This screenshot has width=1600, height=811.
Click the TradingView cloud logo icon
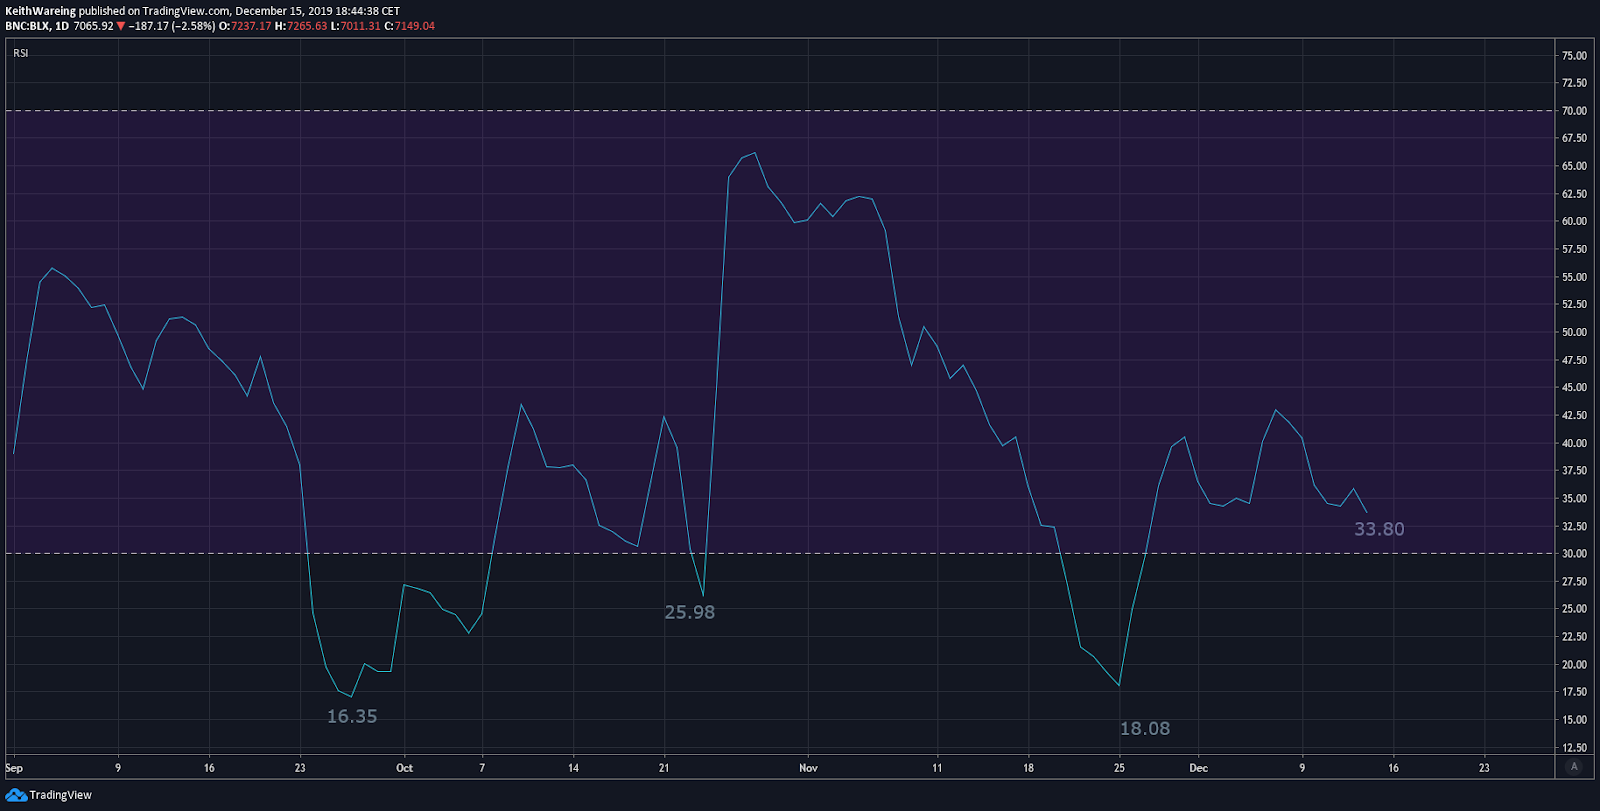click(x=15, y=795)
